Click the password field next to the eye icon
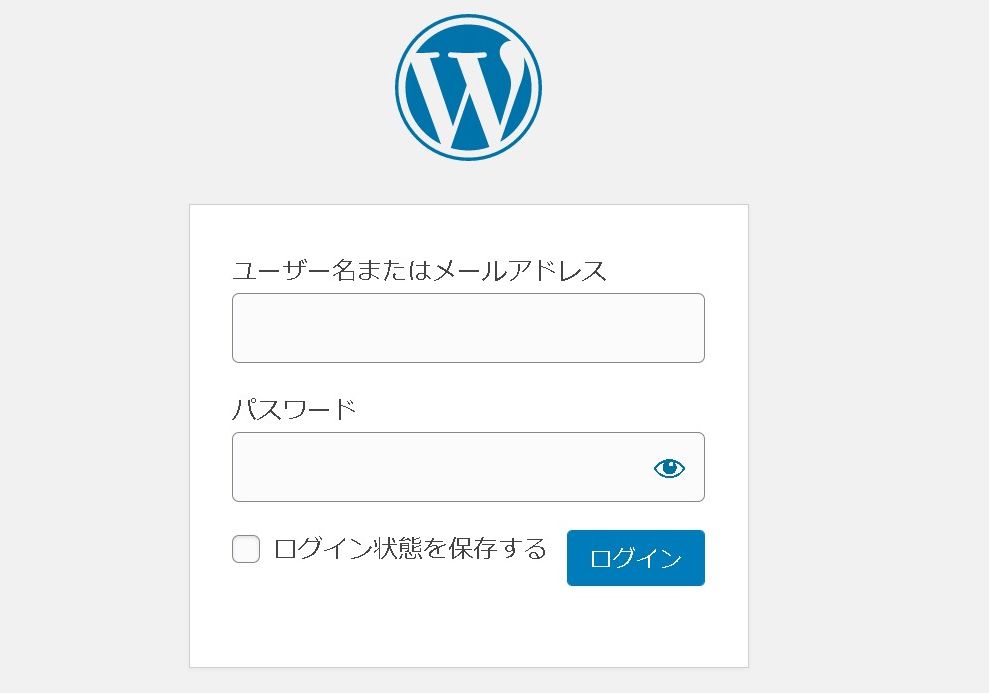989x693 pixels. pos(440,466)
